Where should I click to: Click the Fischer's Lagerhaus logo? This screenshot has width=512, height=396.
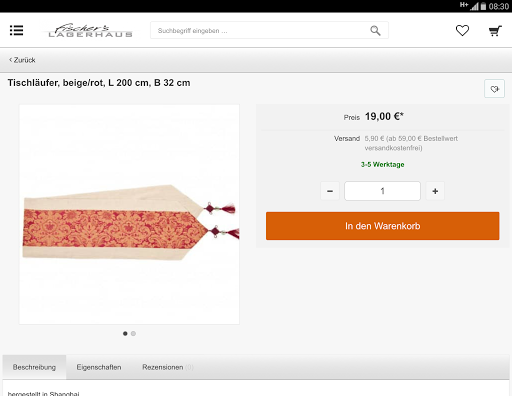(x=90, y=31)
